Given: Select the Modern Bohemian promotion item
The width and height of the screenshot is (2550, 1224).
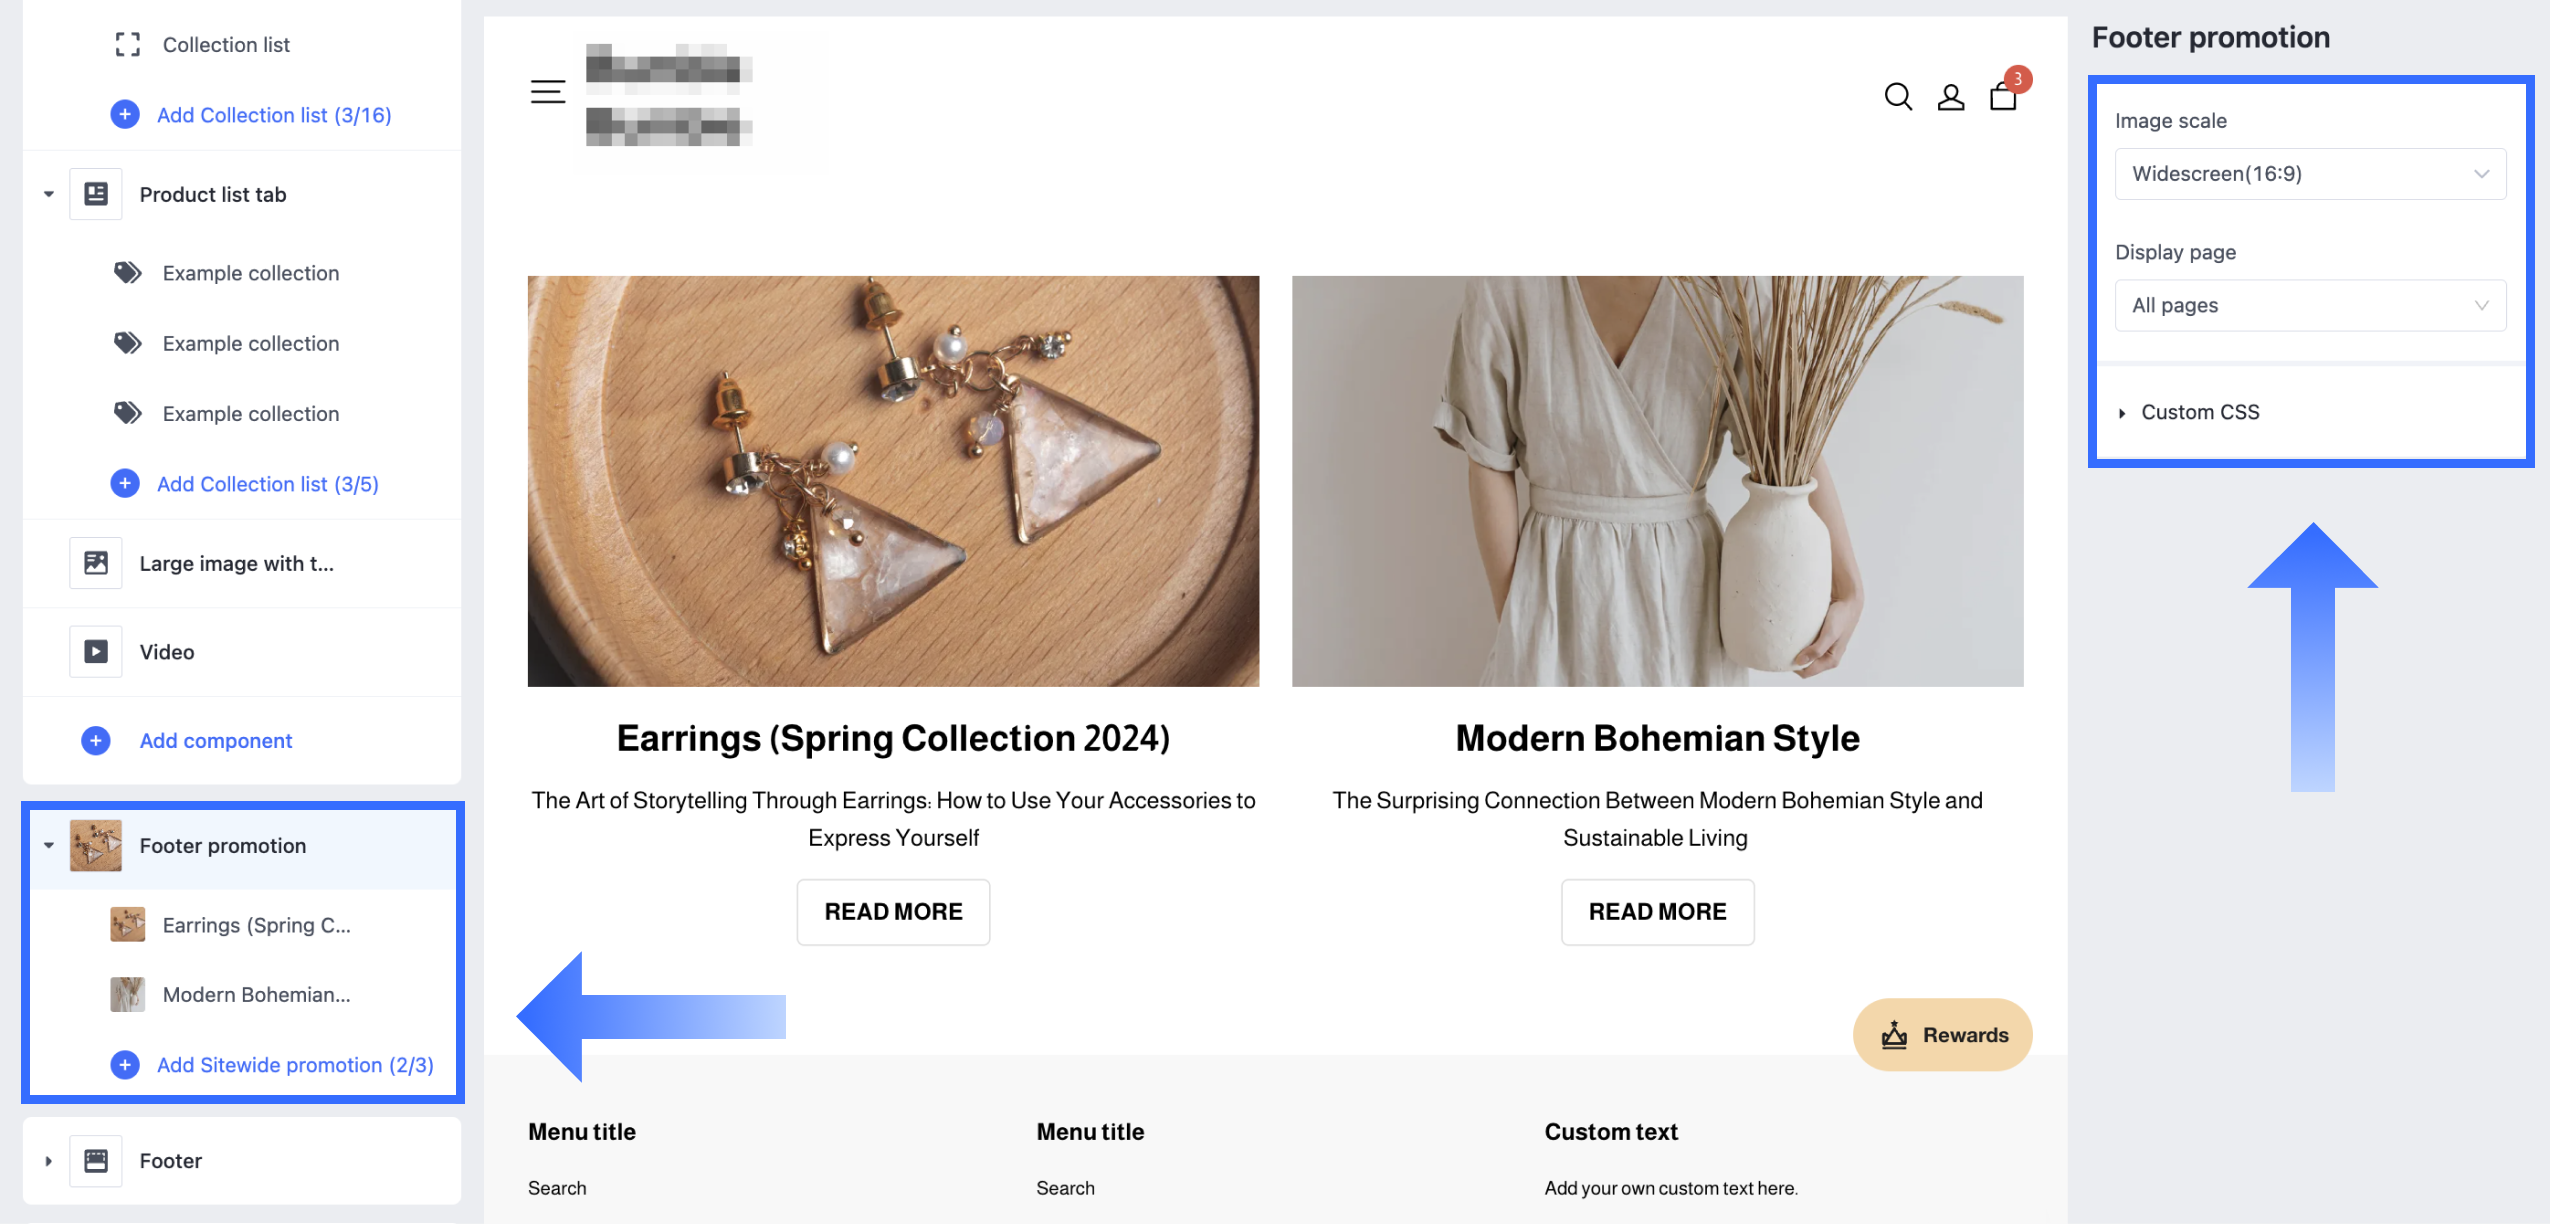Looking at the screenshot, I should click(x=256, y=995).
